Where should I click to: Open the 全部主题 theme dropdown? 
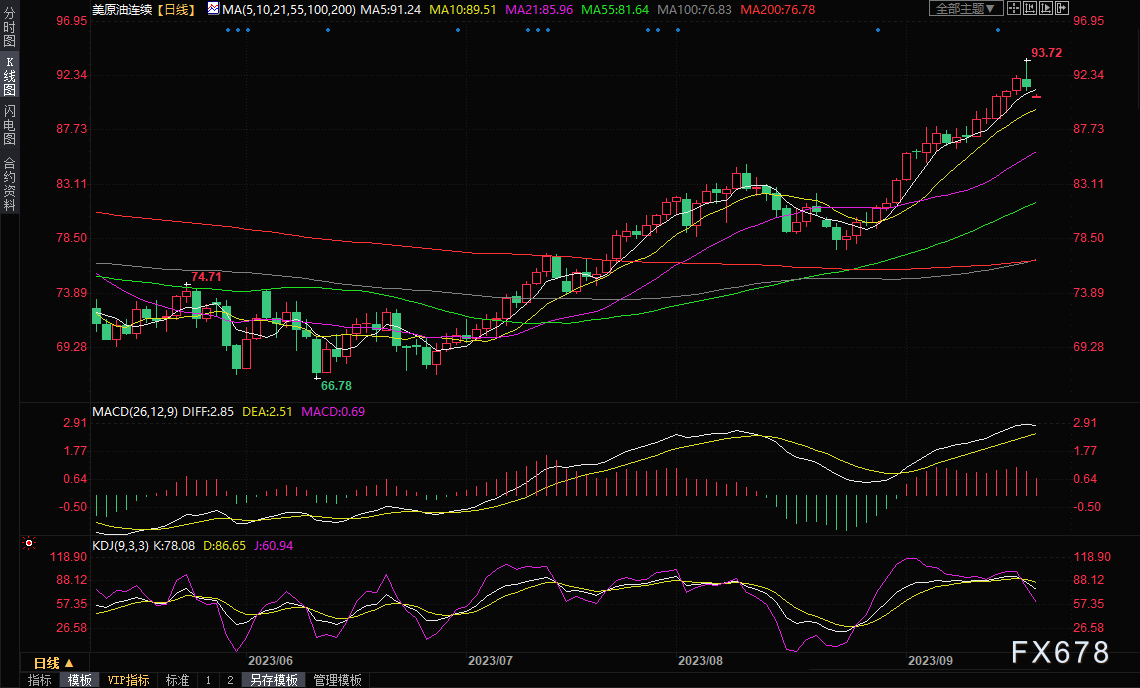(965, 8)
